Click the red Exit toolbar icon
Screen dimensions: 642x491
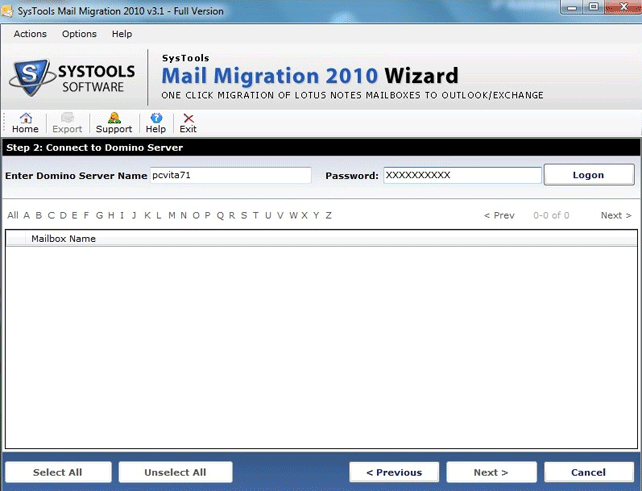(x=188, y=123)
